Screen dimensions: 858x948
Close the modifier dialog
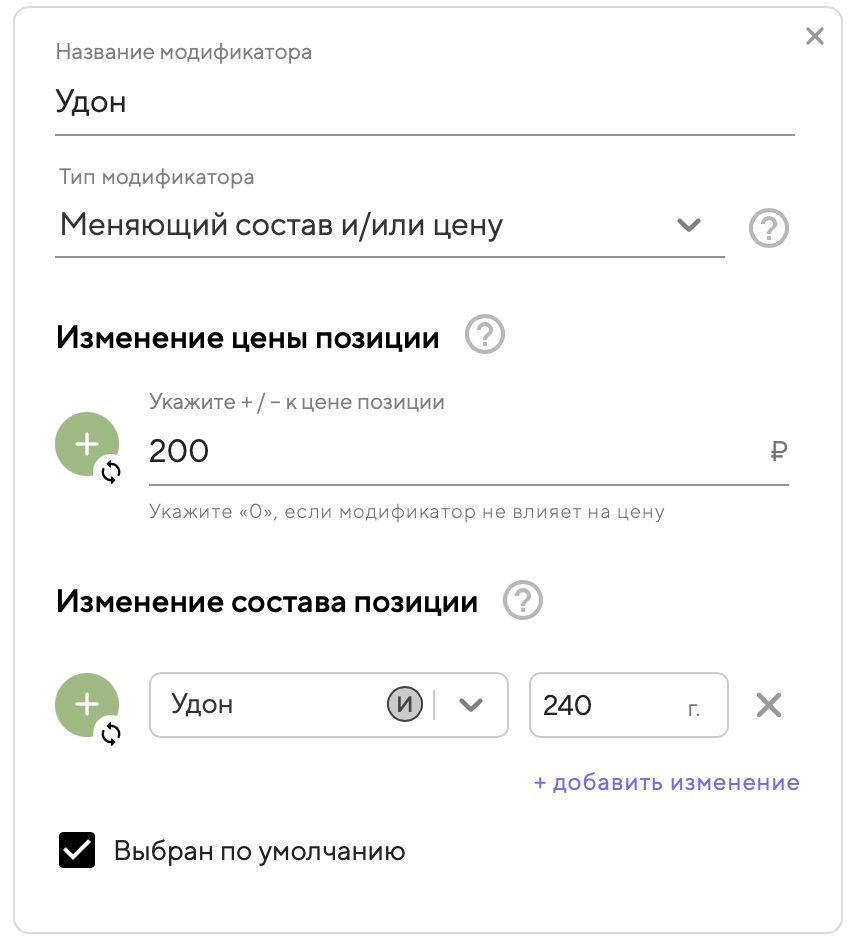(x=815, y=38)
